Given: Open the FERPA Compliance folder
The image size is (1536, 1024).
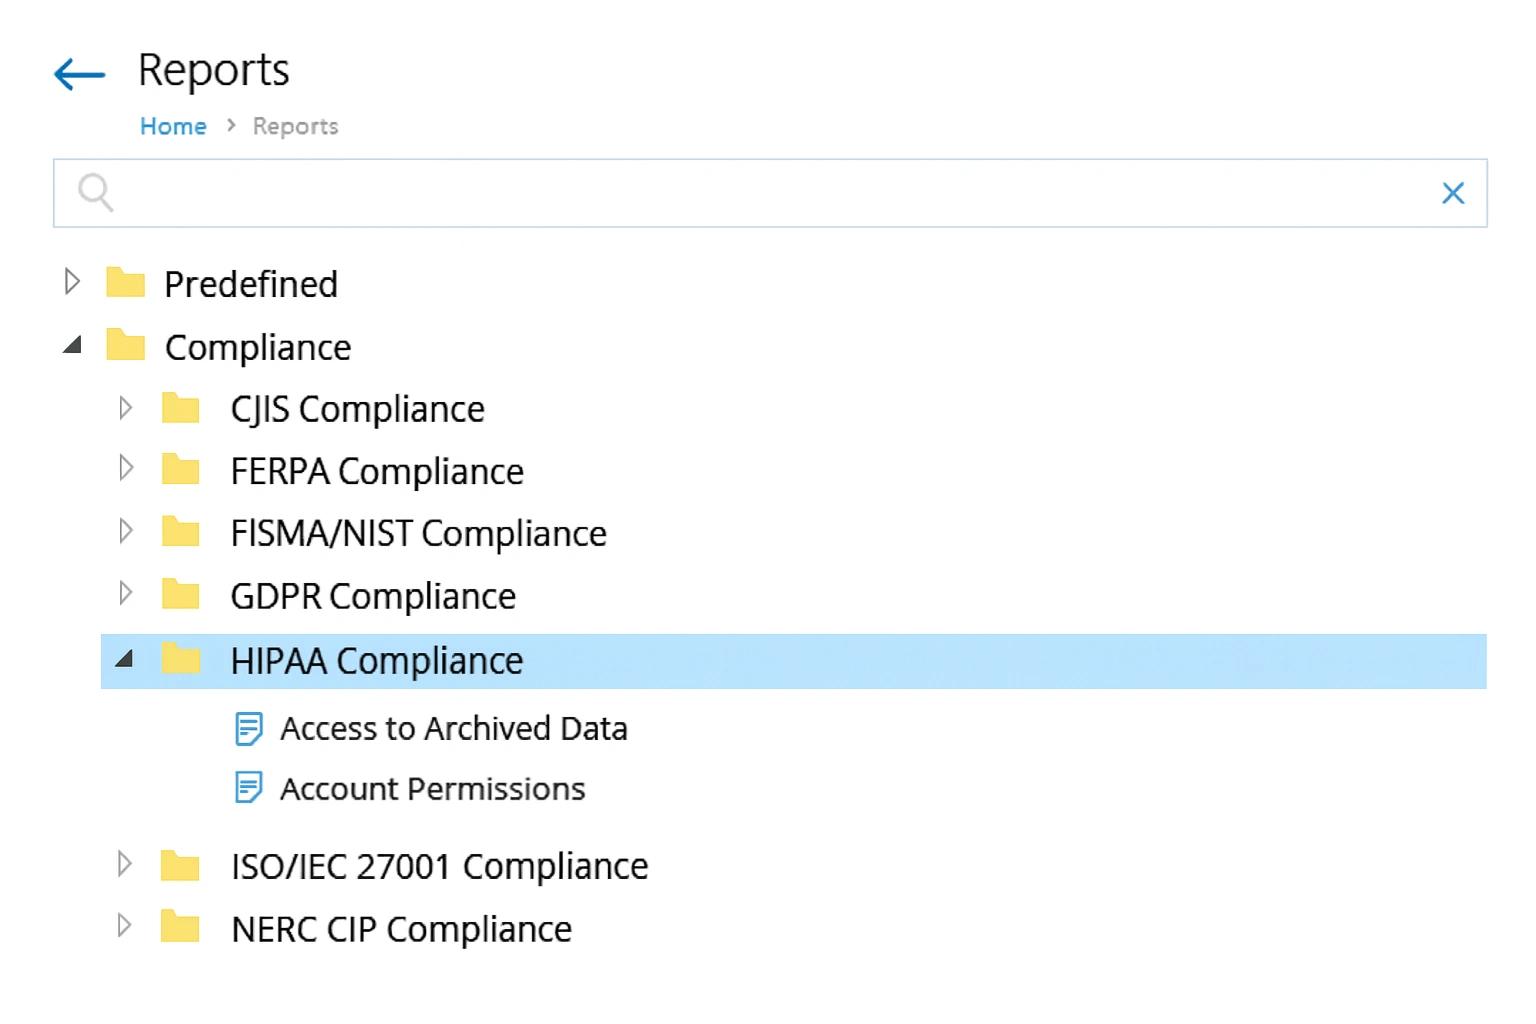Looking at the screenshot, I should pyautogui.click(x=377, y=470).
